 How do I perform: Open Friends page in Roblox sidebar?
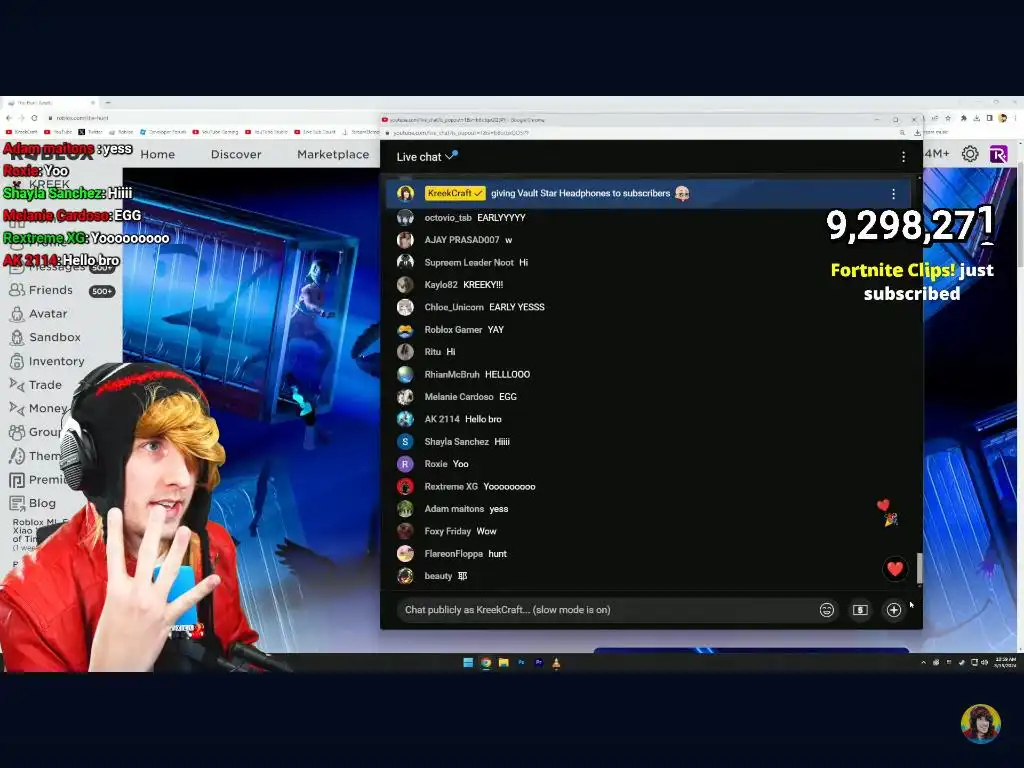50,290
